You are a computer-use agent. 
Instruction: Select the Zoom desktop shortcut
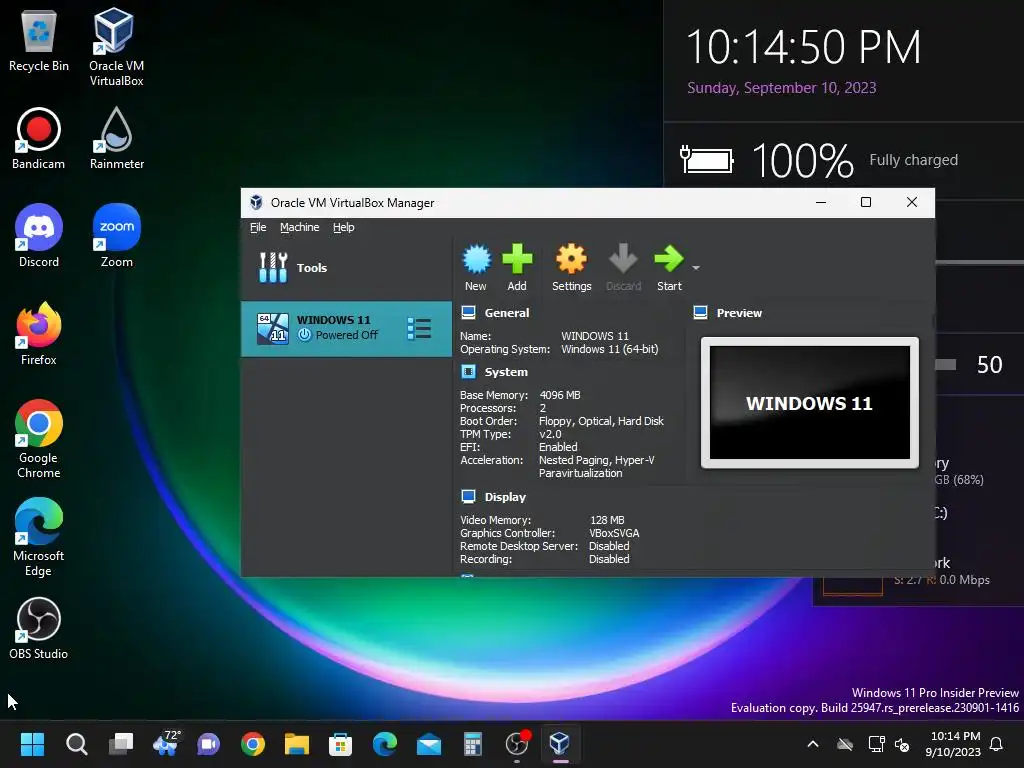pyautogui.click(x=116, y=236)
